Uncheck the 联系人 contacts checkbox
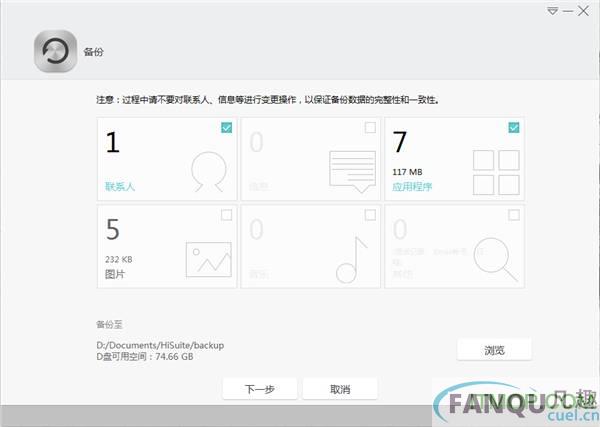600x427 pixels. [227, 127]
